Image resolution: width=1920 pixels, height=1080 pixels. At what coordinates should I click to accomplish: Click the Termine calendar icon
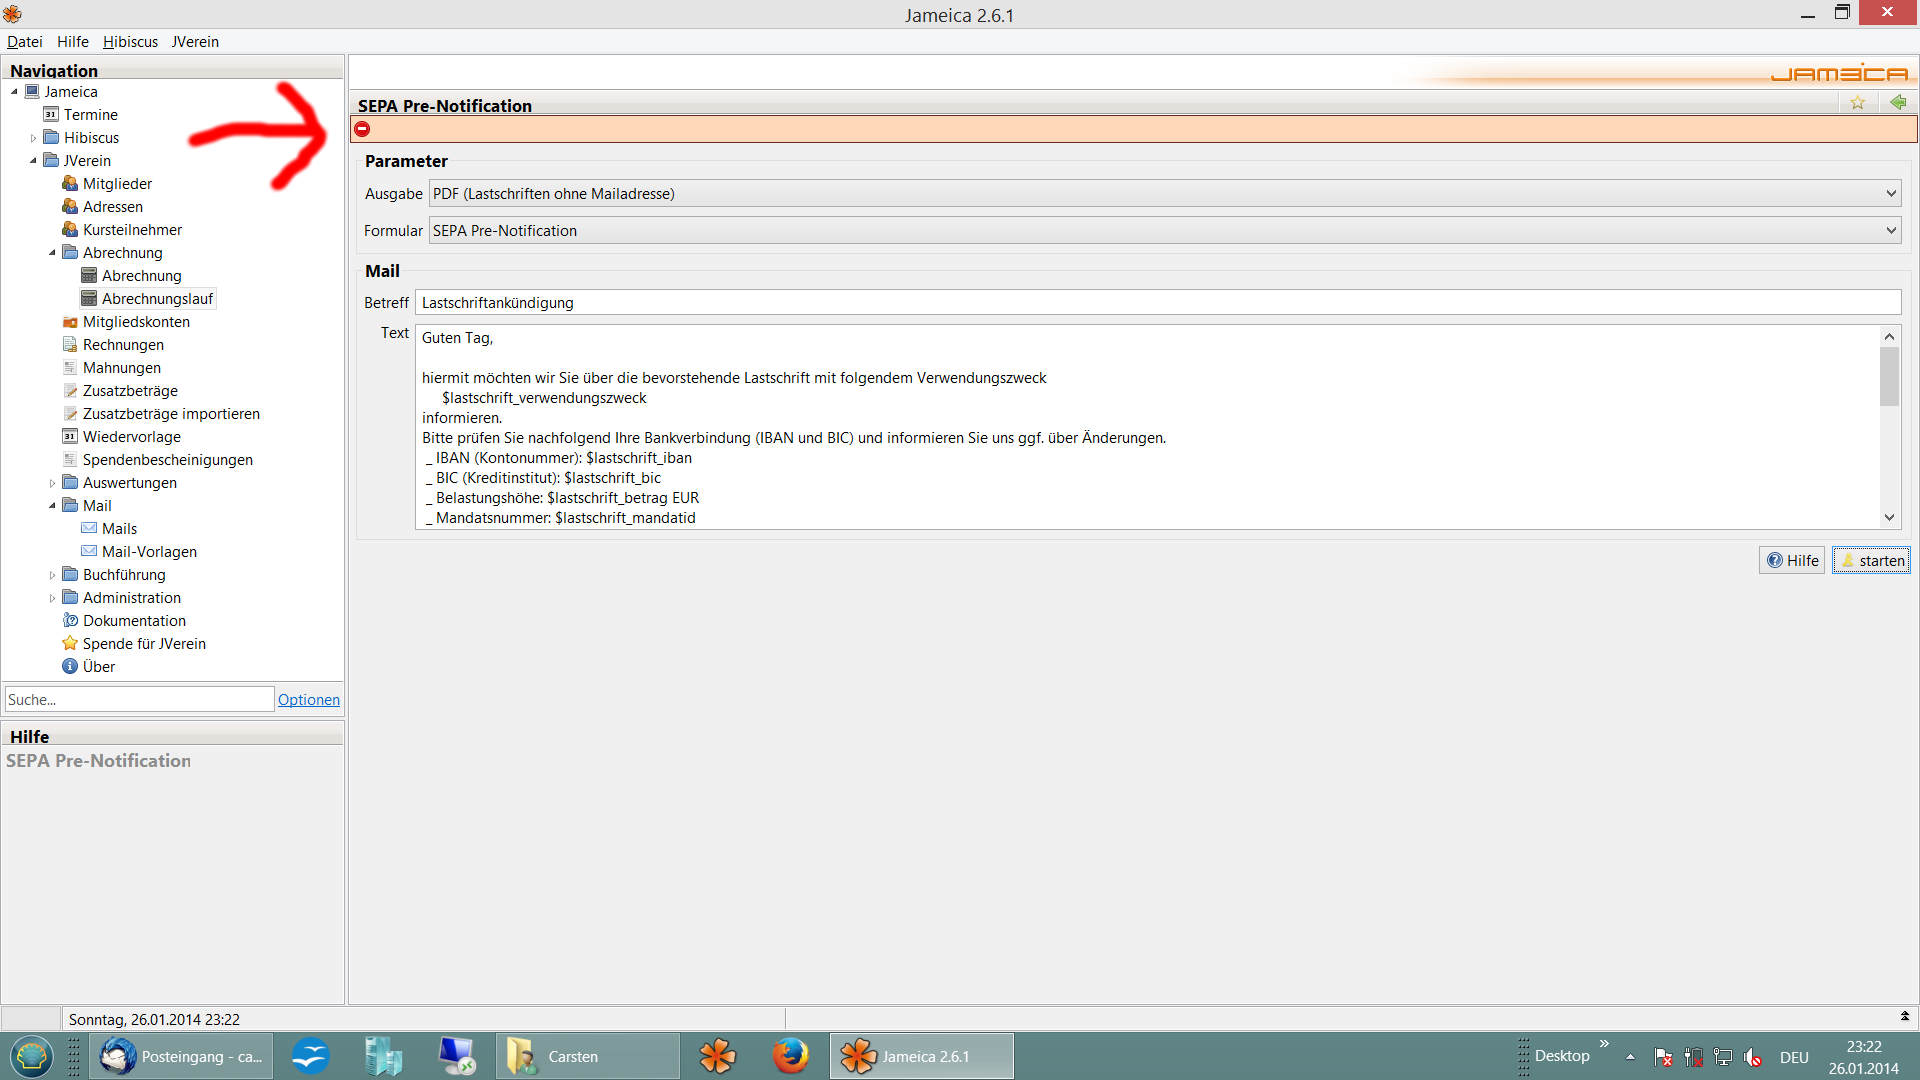pos(51,115)
